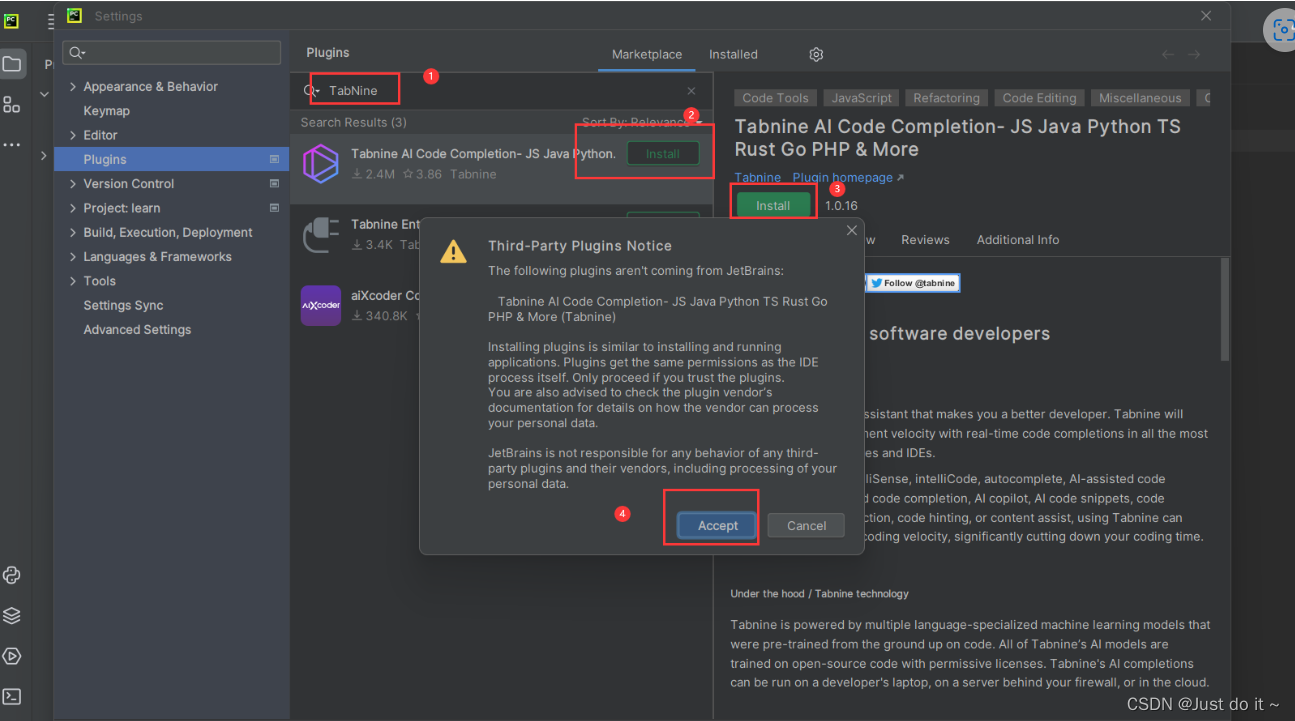
Task: Click the plugin description vertical scrollbar
Action: click(1225, 310)
